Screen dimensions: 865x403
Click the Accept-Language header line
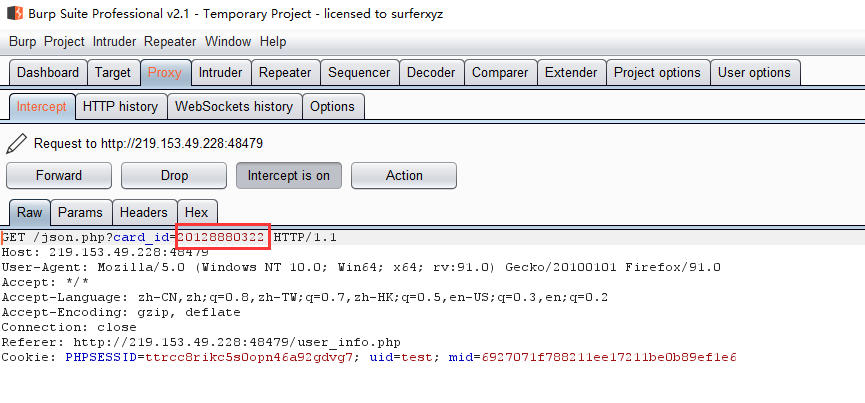(305, 297)
